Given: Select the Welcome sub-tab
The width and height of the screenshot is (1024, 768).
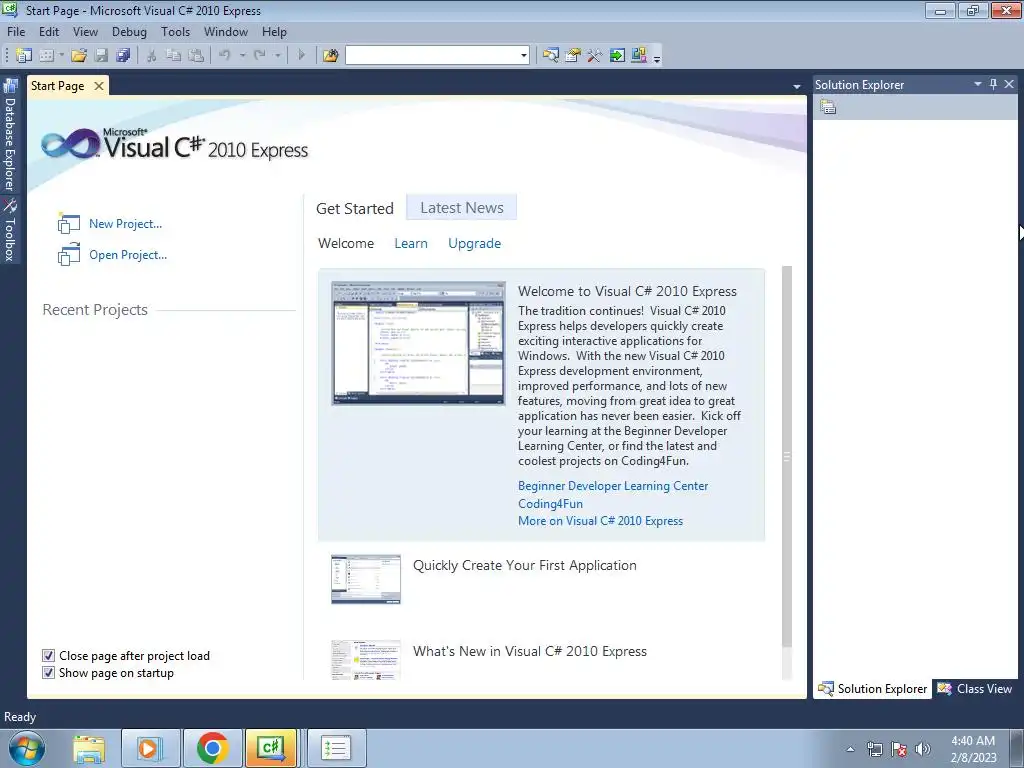Looking at the screenshot, I should click(346, 243).
